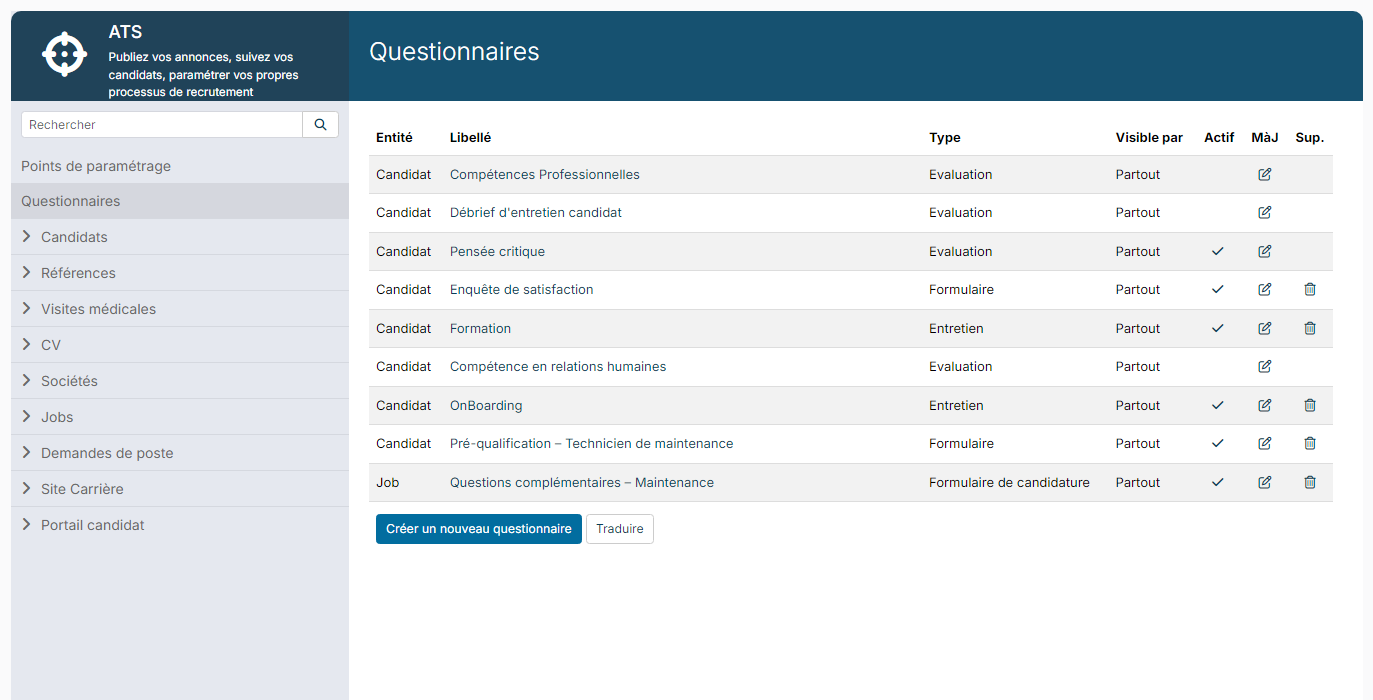Delete the Enquête de satisfaction questionnaire
The image size is (1373, 700).
pos(1310,290)
